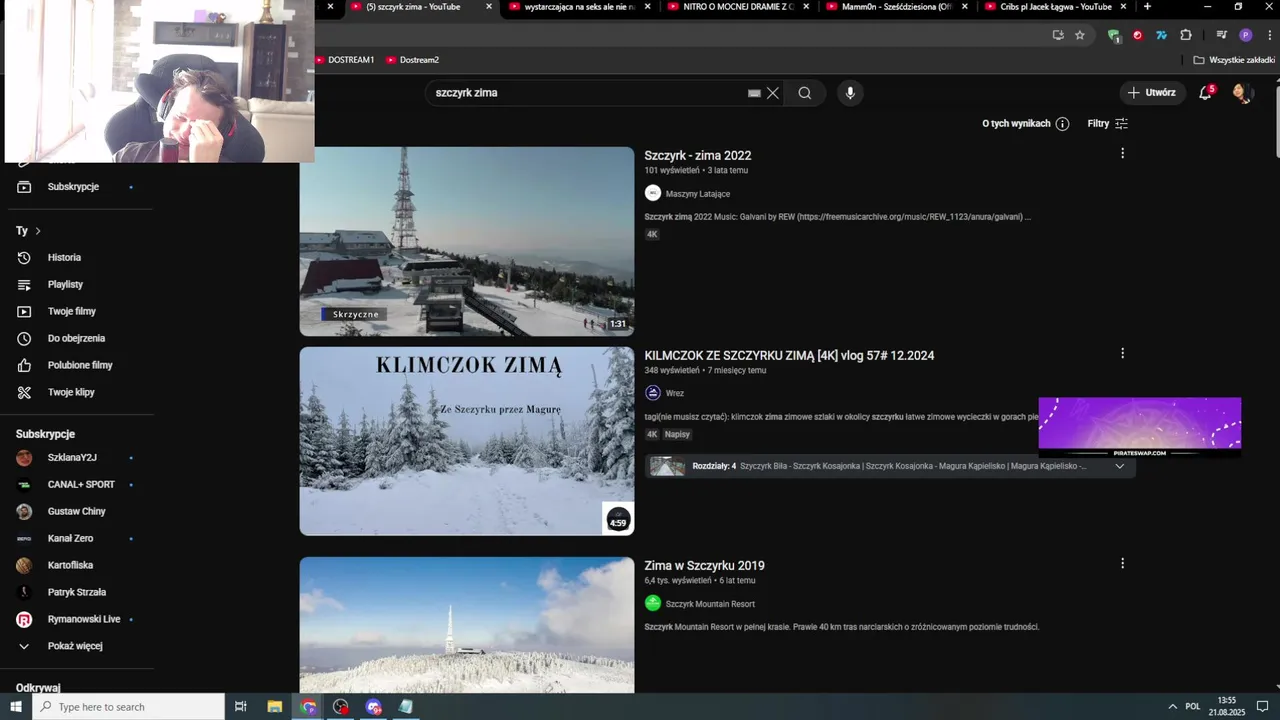This screenshot has width=1280, height=720.
Task: Switch to the Mamm0n tab
Action: [x=897, y=7]
